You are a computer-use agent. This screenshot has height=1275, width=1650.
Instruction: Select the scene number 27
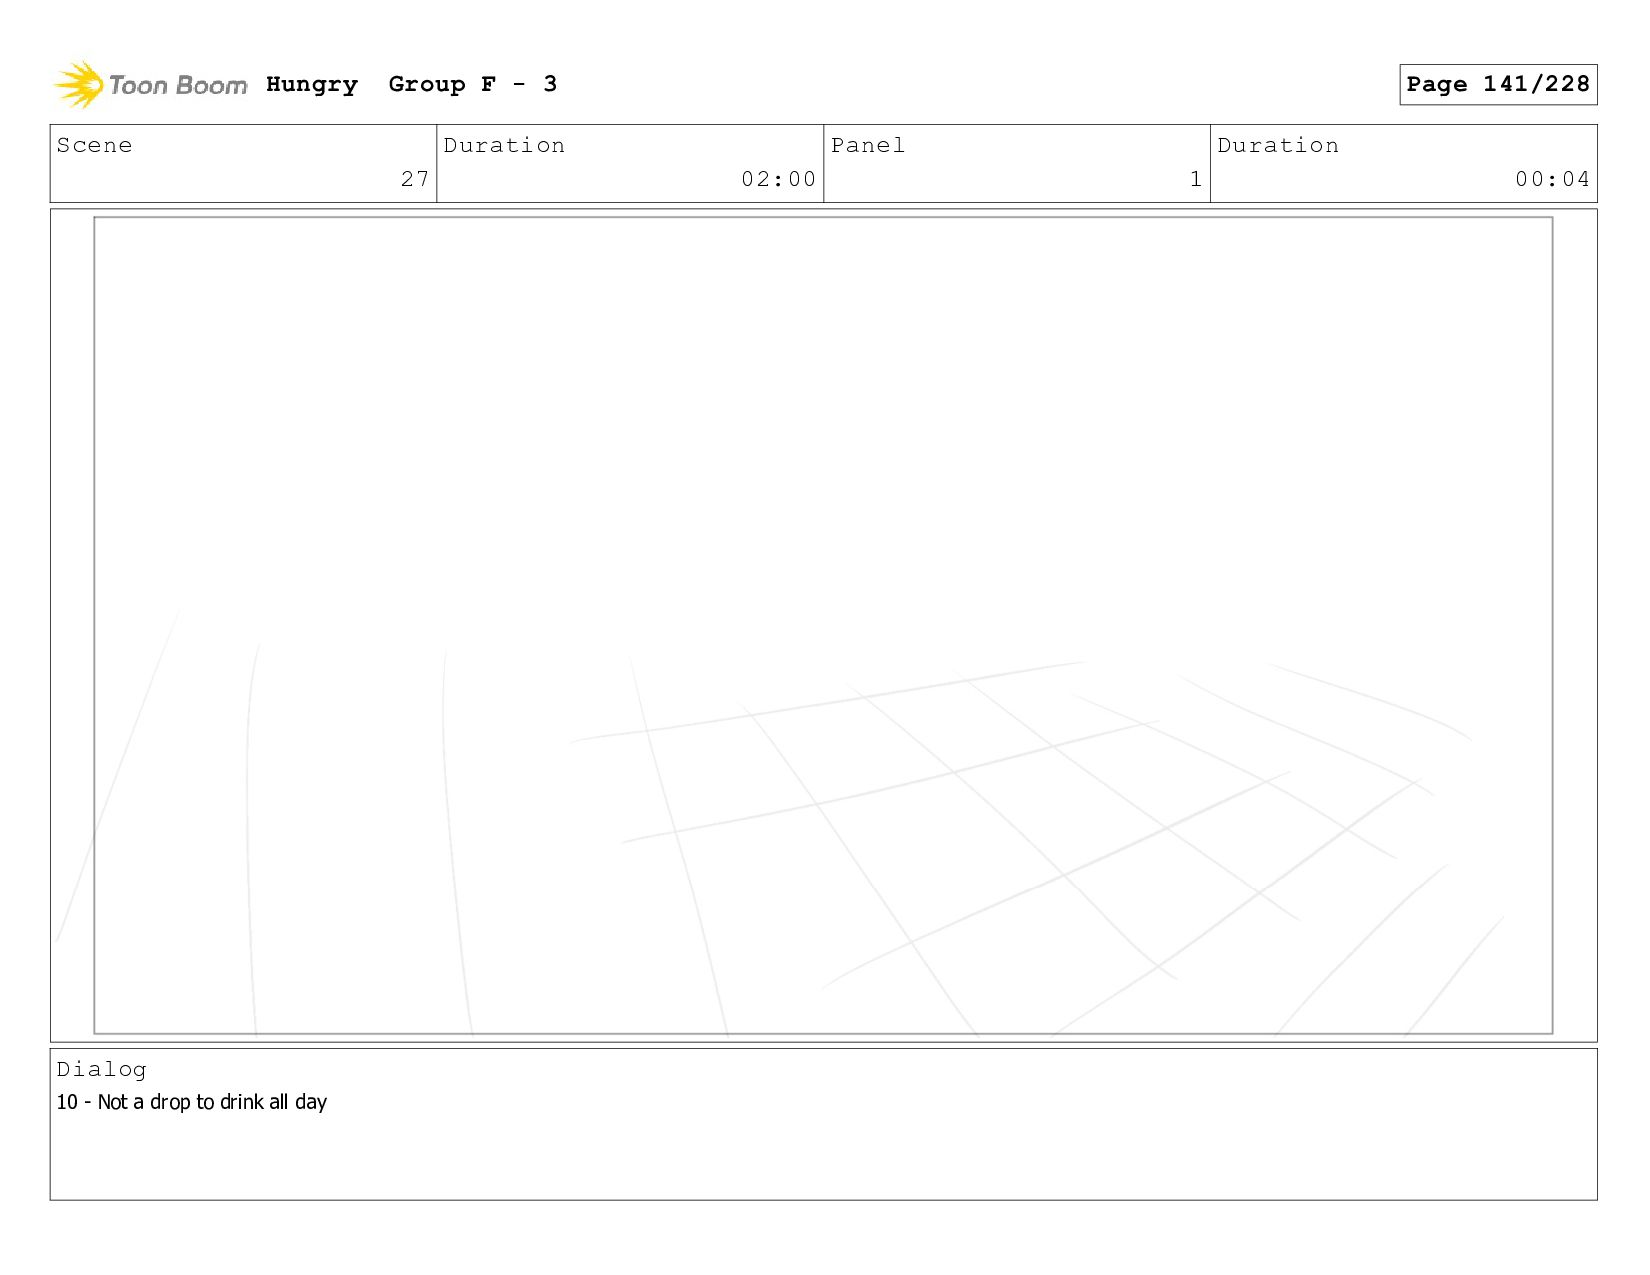415,179
